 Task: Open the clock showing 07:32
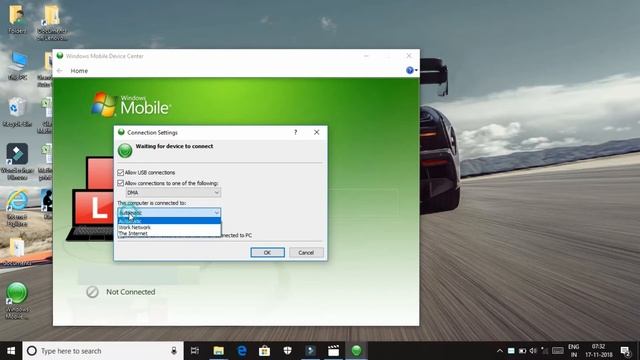pyautogui.click(x=598, y=351)
